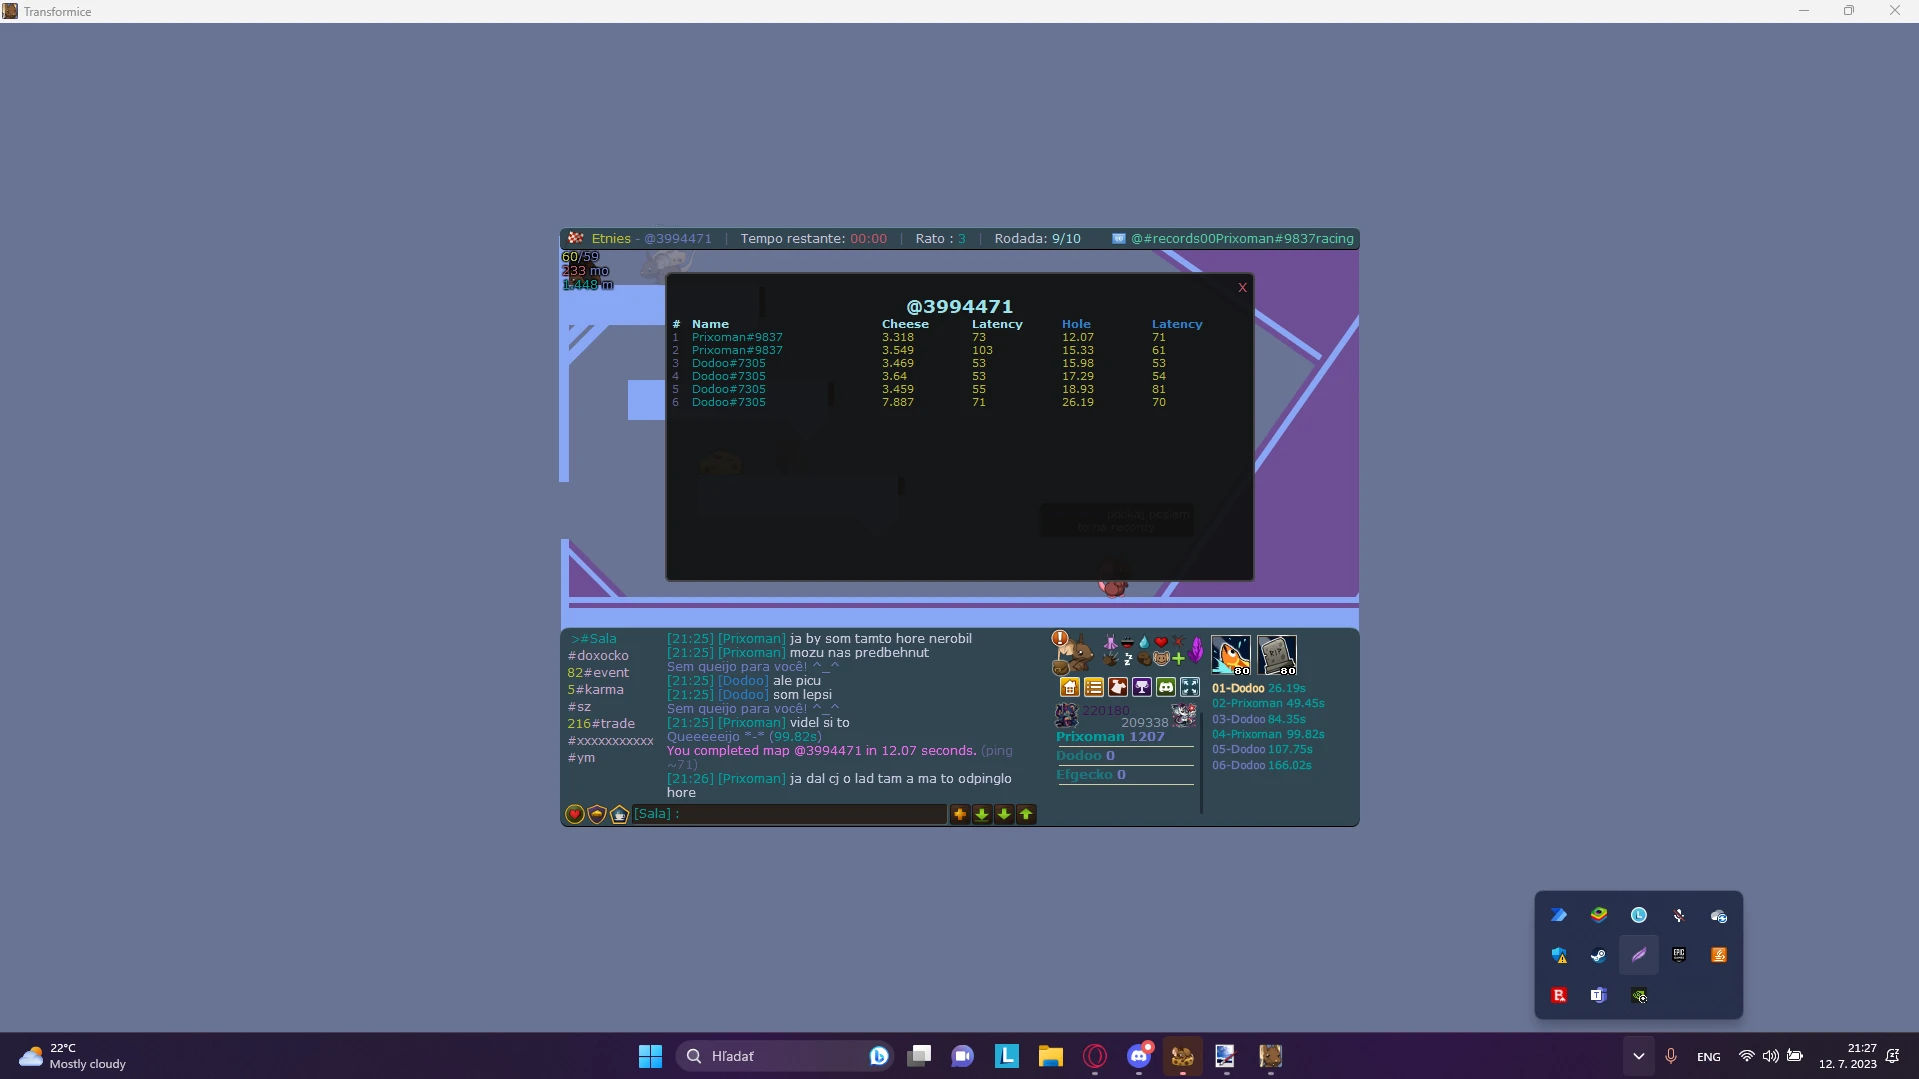Screen dimensions: 1919x1079
Task: Click the Cheese column header
Action: tap(905, 325)
